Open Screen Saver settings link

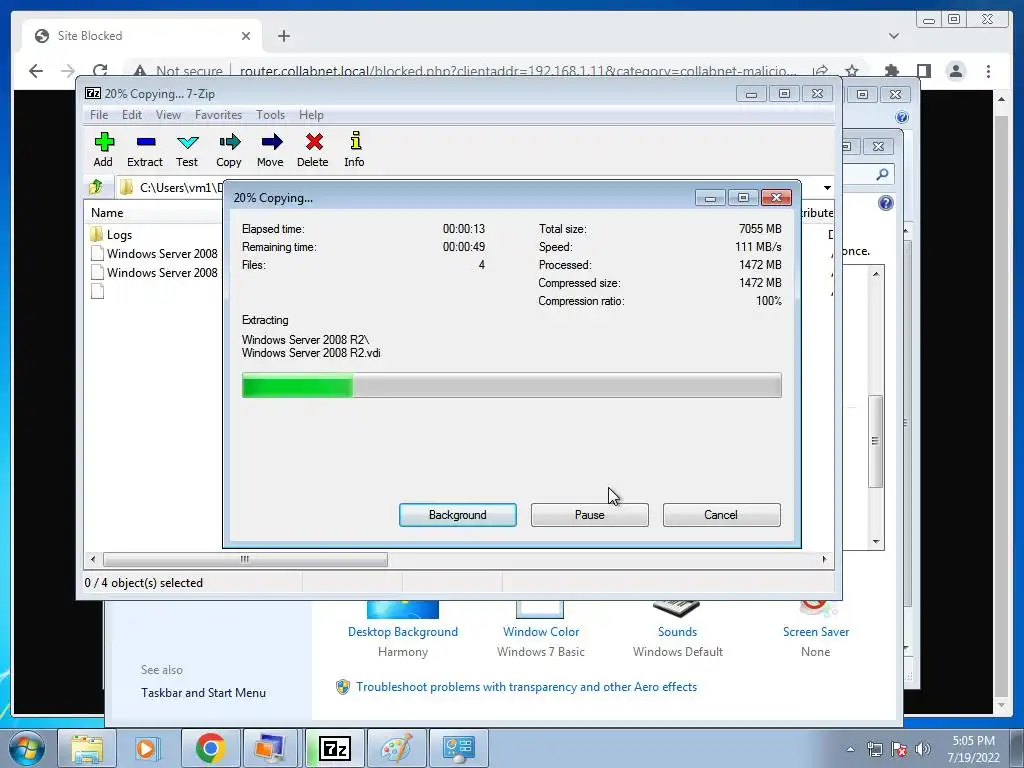click(x=816, y=632)
